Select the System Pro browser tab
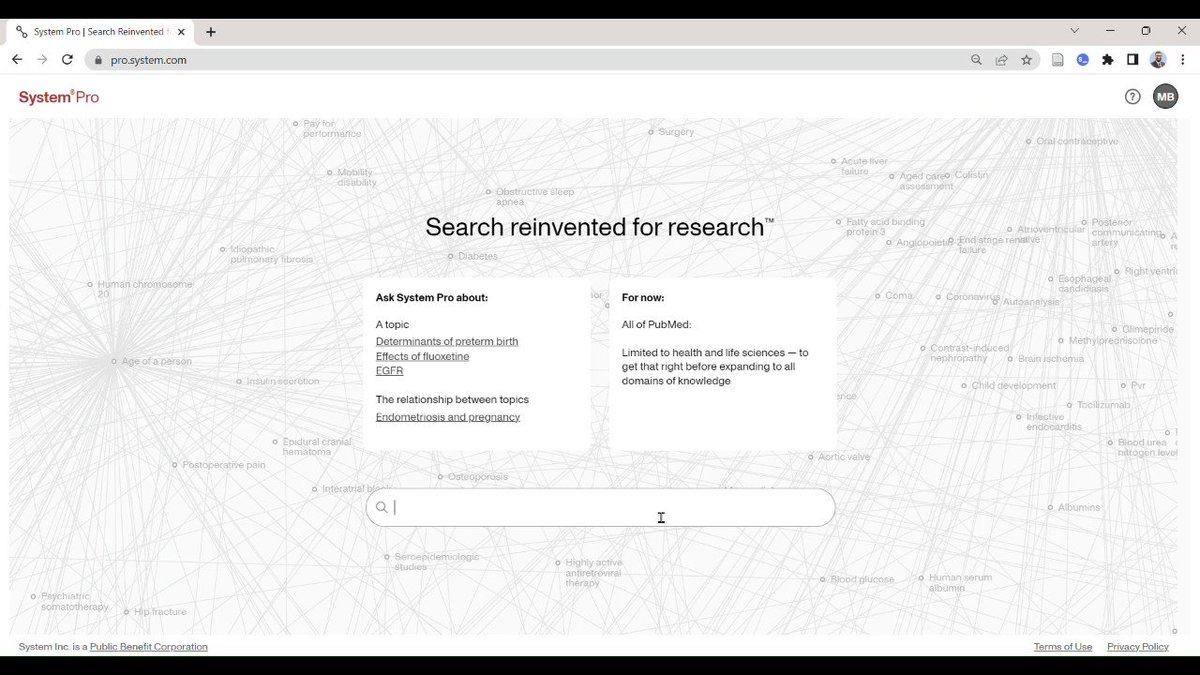Viewport: 1200px width, 675px height. point(100,32)
